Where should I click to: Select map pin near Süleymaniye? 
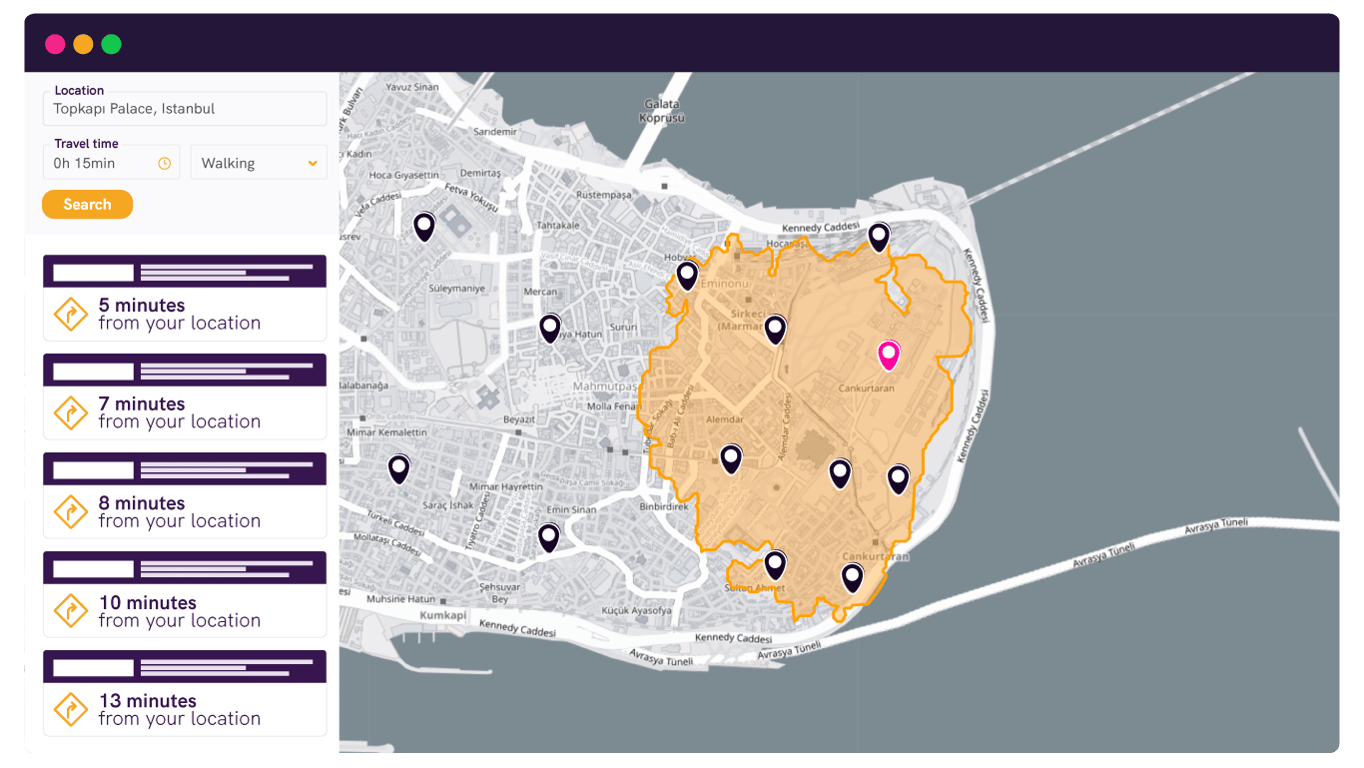[x=424, y=227]
